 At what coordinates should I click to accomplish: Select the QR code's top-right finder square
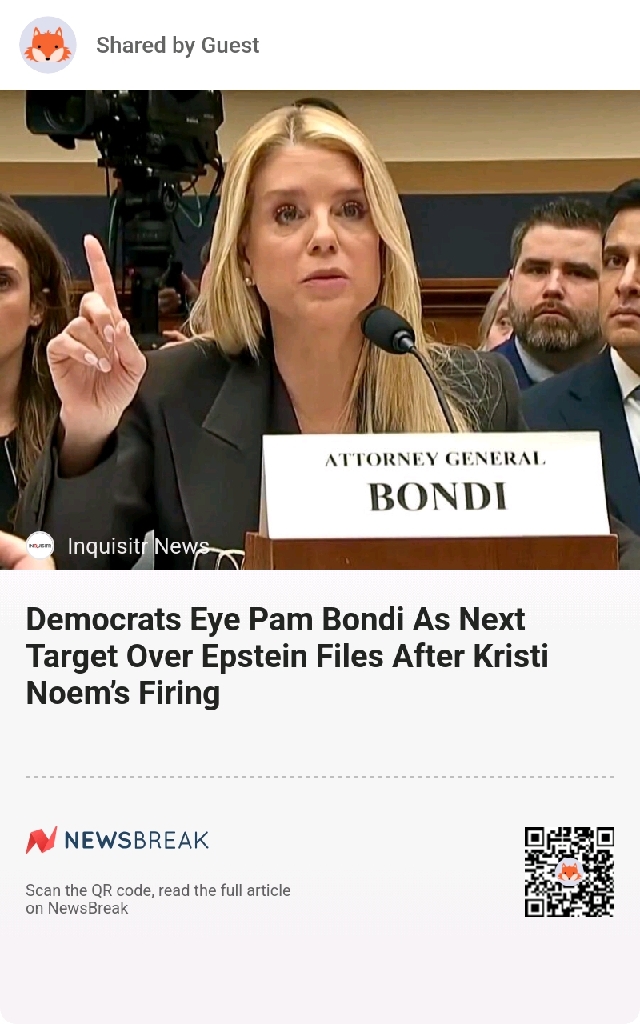pyautogui.click(x=603, y=837)
